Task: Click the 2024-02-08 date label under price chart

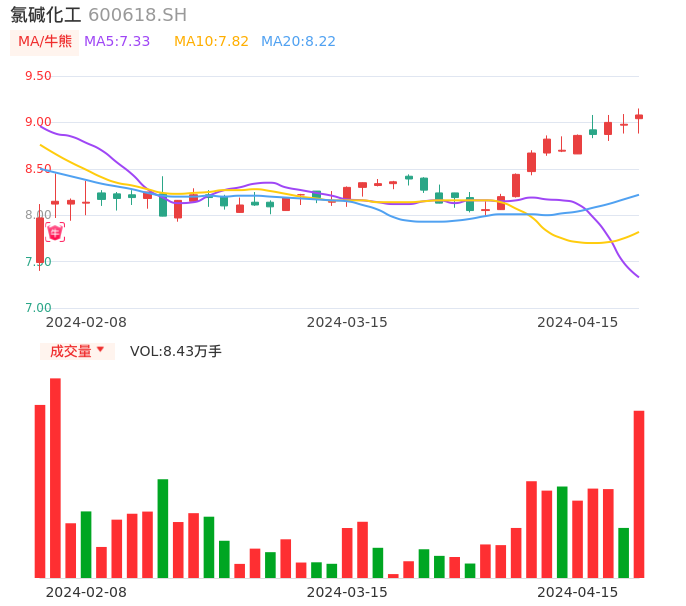Action: pos(86,322)
